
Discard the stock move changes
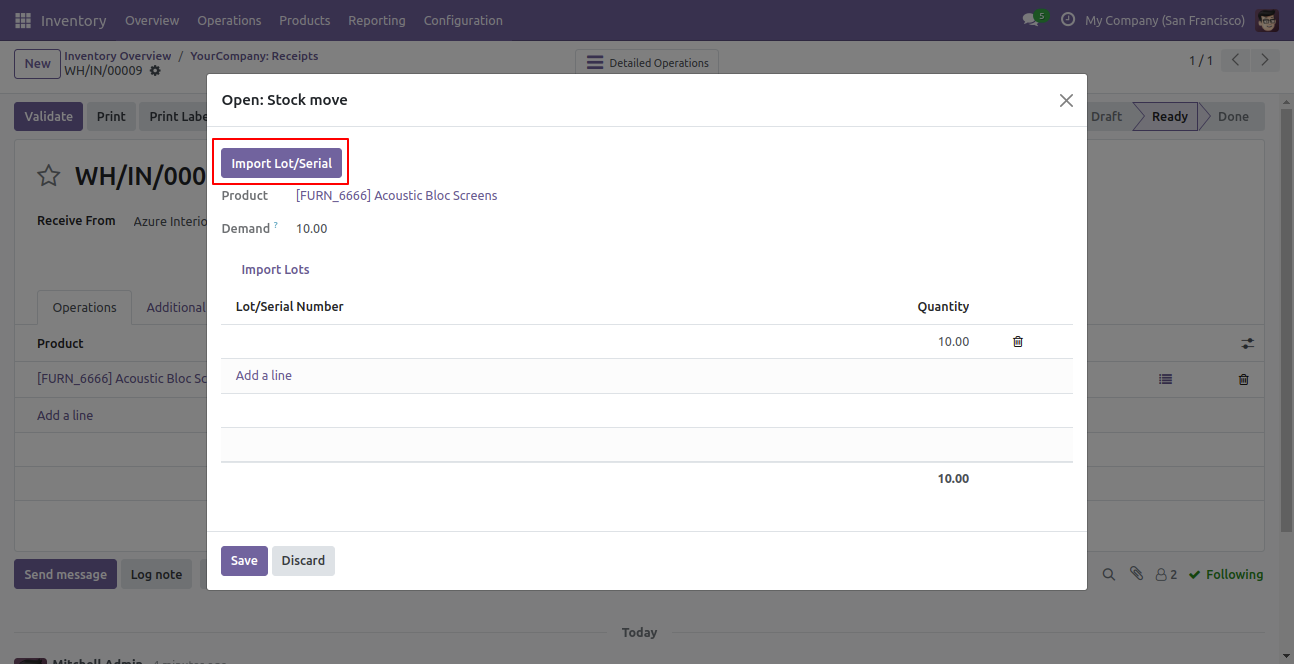(303, 561)
